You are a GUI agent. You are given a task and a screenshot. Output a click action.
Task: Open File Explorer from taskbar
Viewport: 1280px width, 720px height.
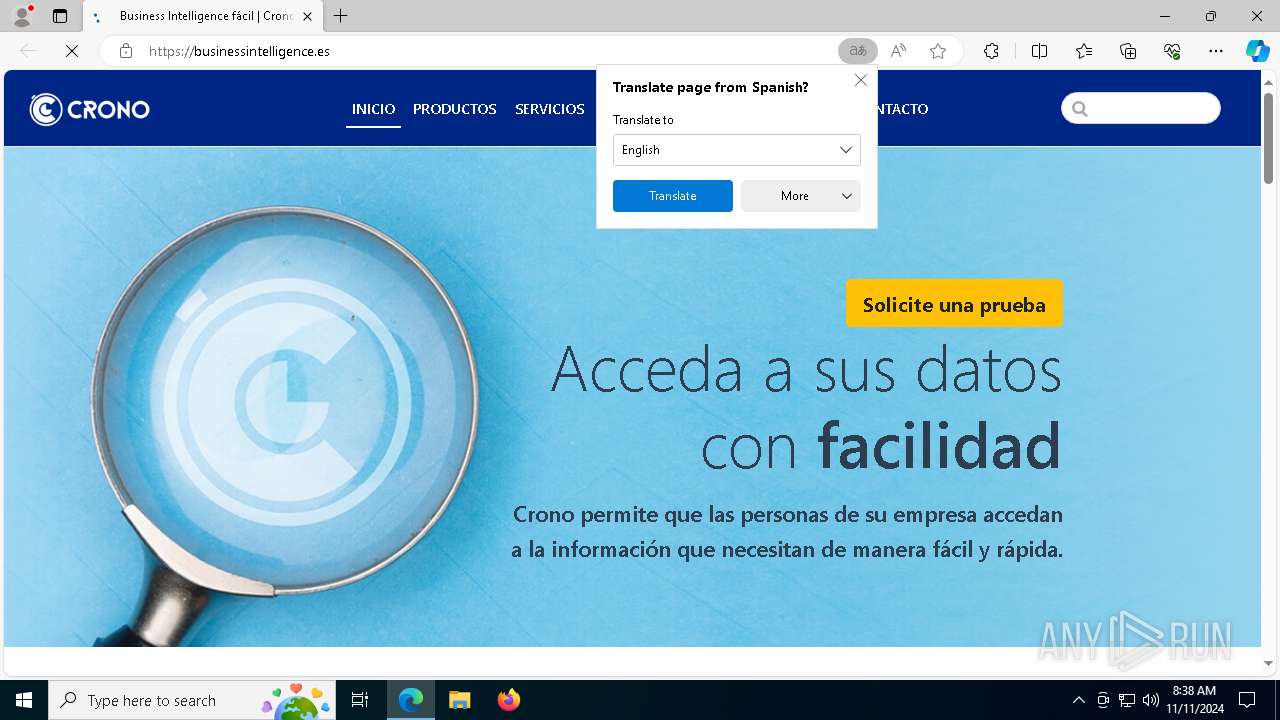pos(459,700)
